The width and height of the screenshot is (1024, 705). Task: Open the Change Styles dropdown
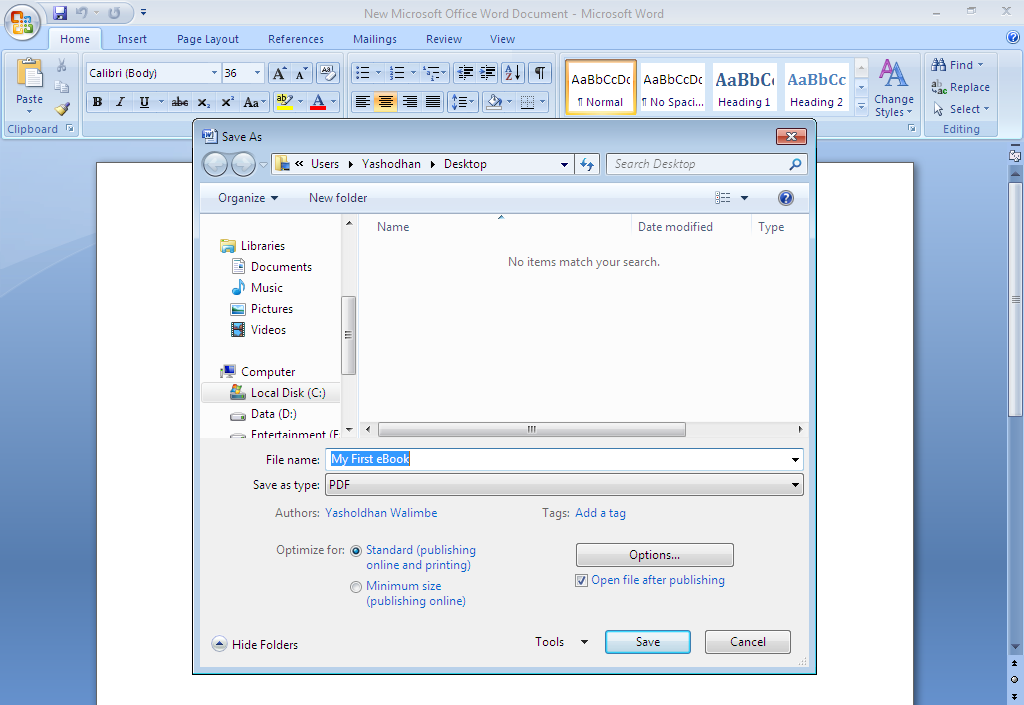coord(894,87)
